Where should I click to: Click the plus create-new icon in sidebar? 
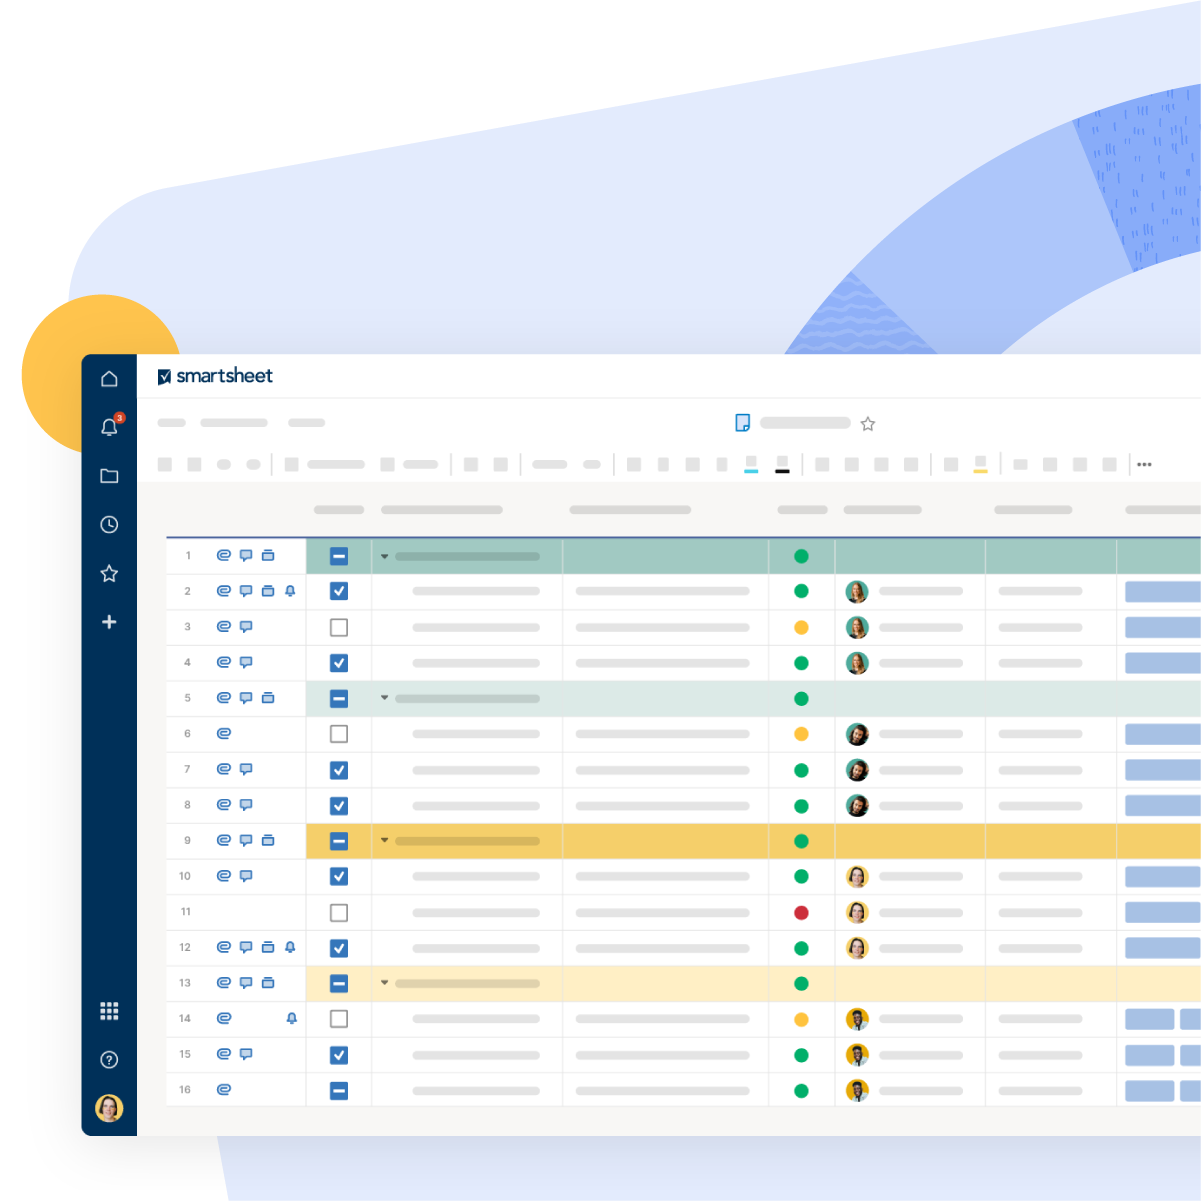point(109,622)
